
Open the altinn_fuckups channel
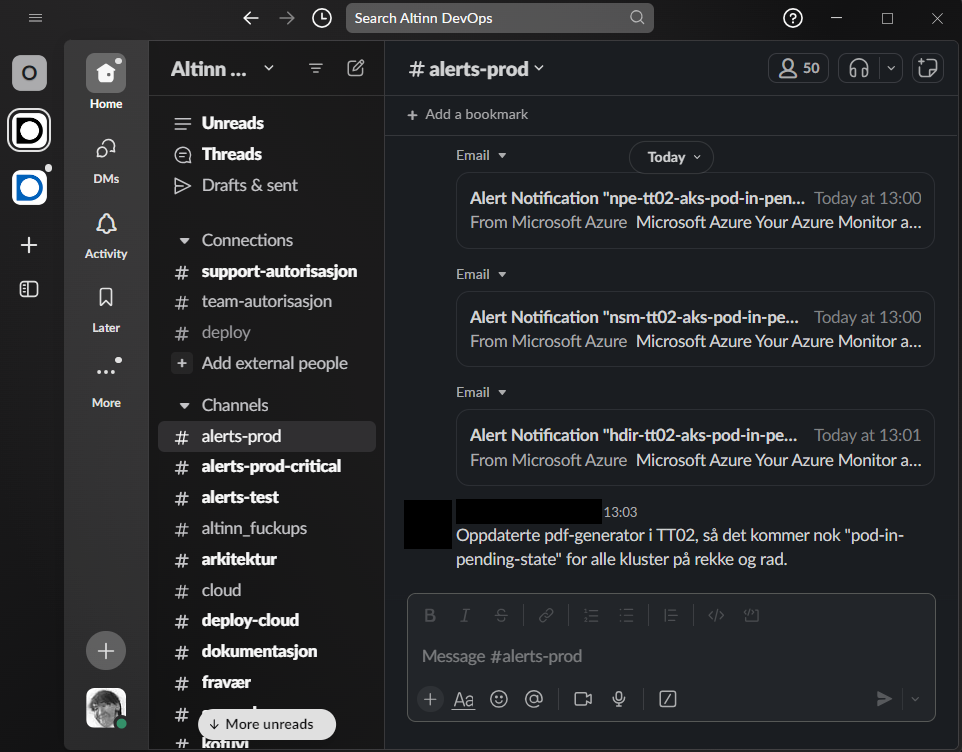[x=266, y=528]
